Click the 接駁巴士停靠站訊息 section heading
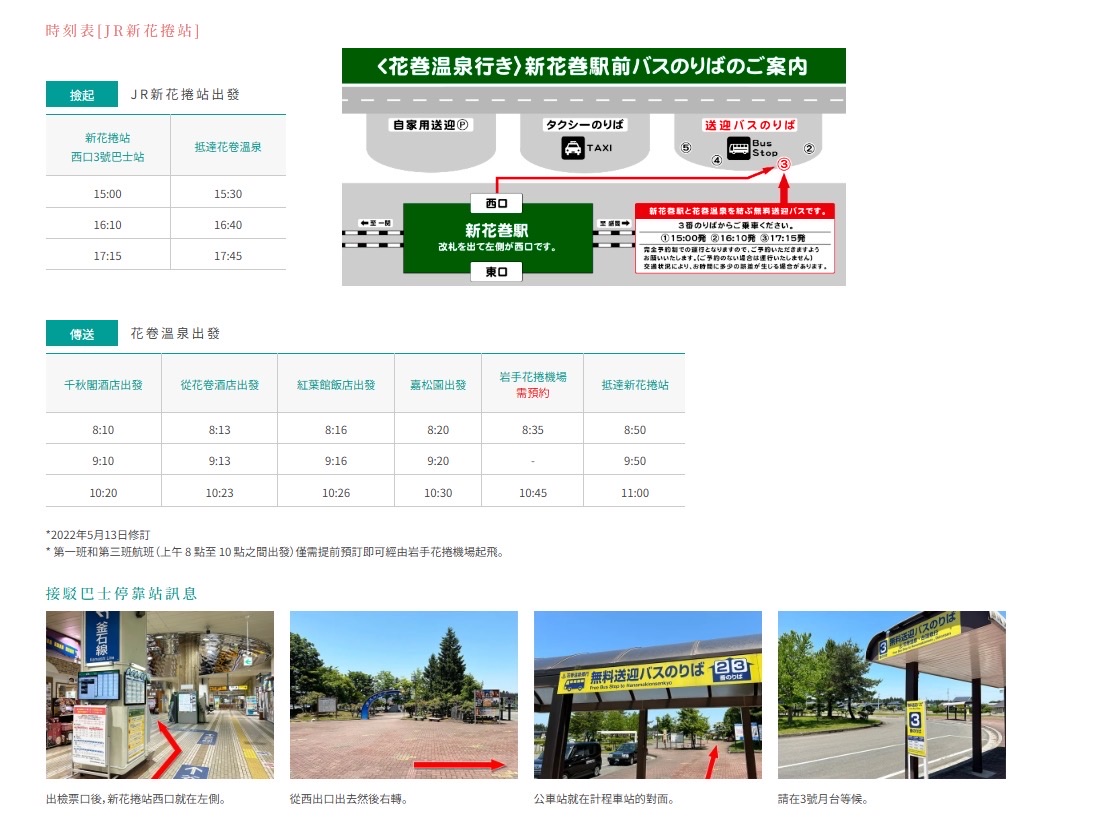The width and height of the screenshot is (1120, 827). pos(122,593)
